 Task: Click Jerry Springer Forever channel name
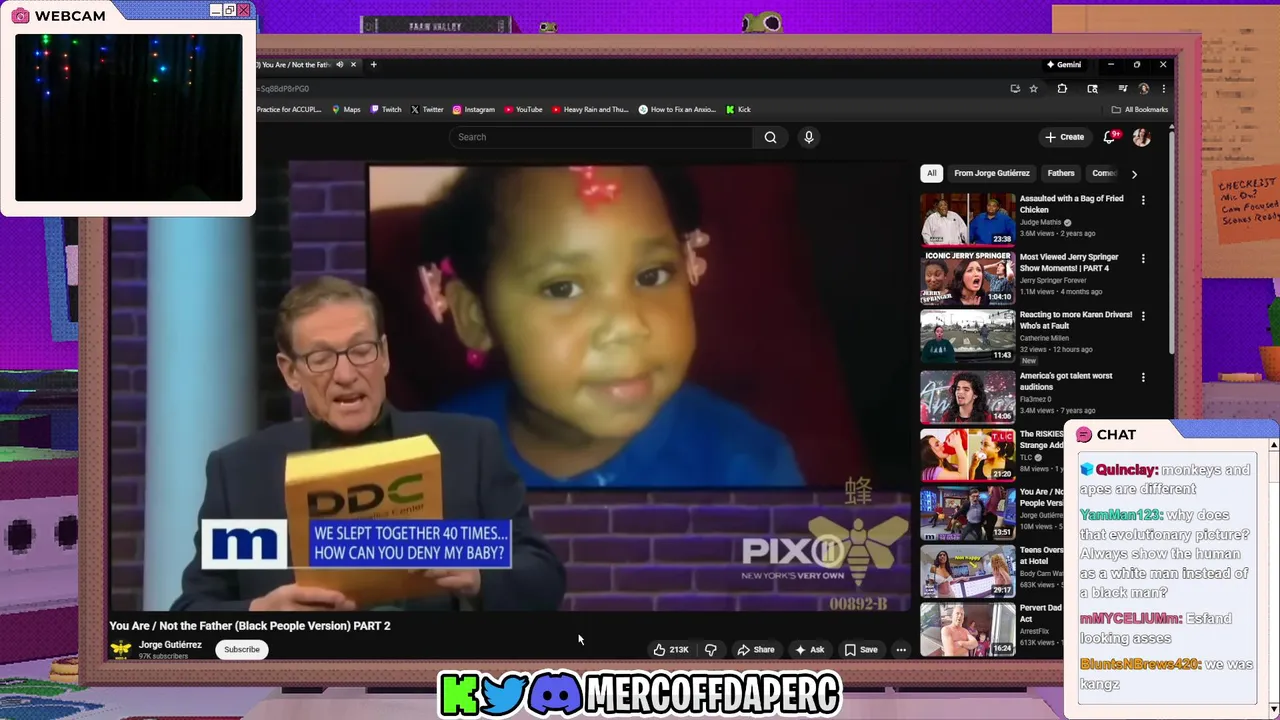tap(1053, 281)
